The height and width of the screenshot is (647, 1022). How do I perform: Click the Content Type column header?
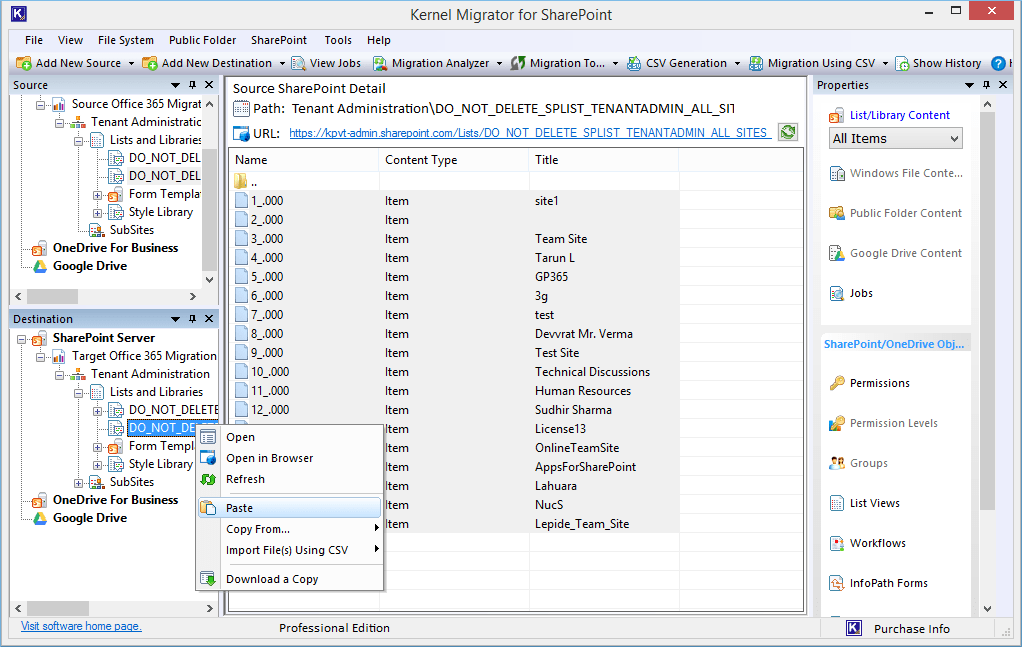pos(453,160)
